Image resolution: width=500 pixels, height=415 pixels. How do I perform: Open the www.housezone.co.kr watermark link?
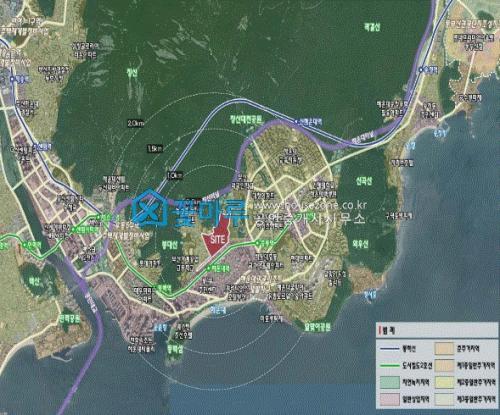tap(311, 205)
